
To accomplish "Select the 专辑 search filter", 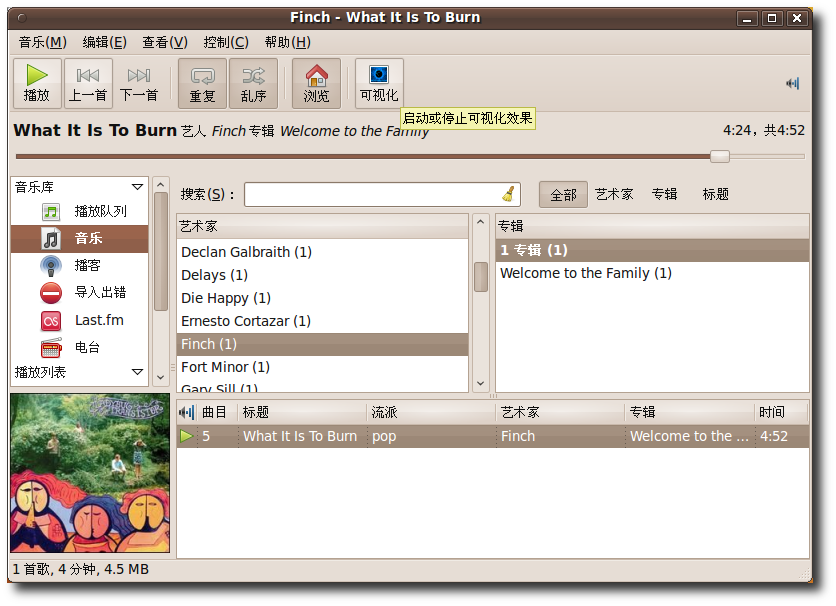I will (664, 195).
